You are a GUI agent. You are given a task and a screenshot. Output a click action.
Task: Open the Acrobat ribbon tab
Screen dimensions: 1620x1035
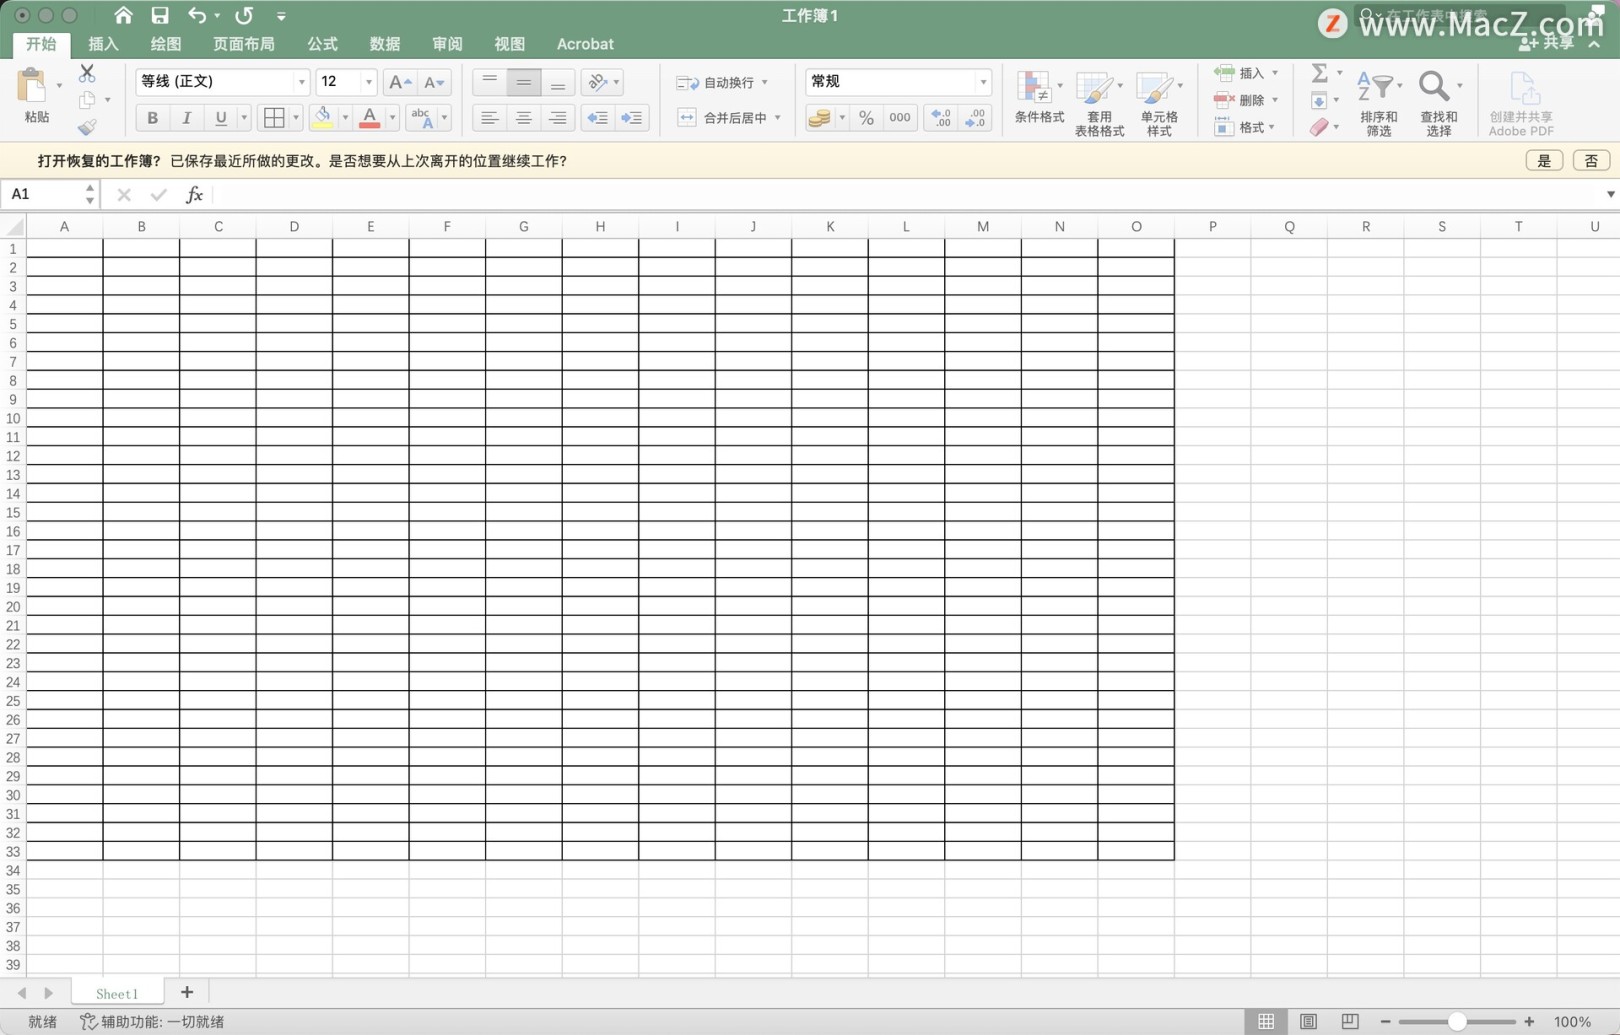point(585,44)
